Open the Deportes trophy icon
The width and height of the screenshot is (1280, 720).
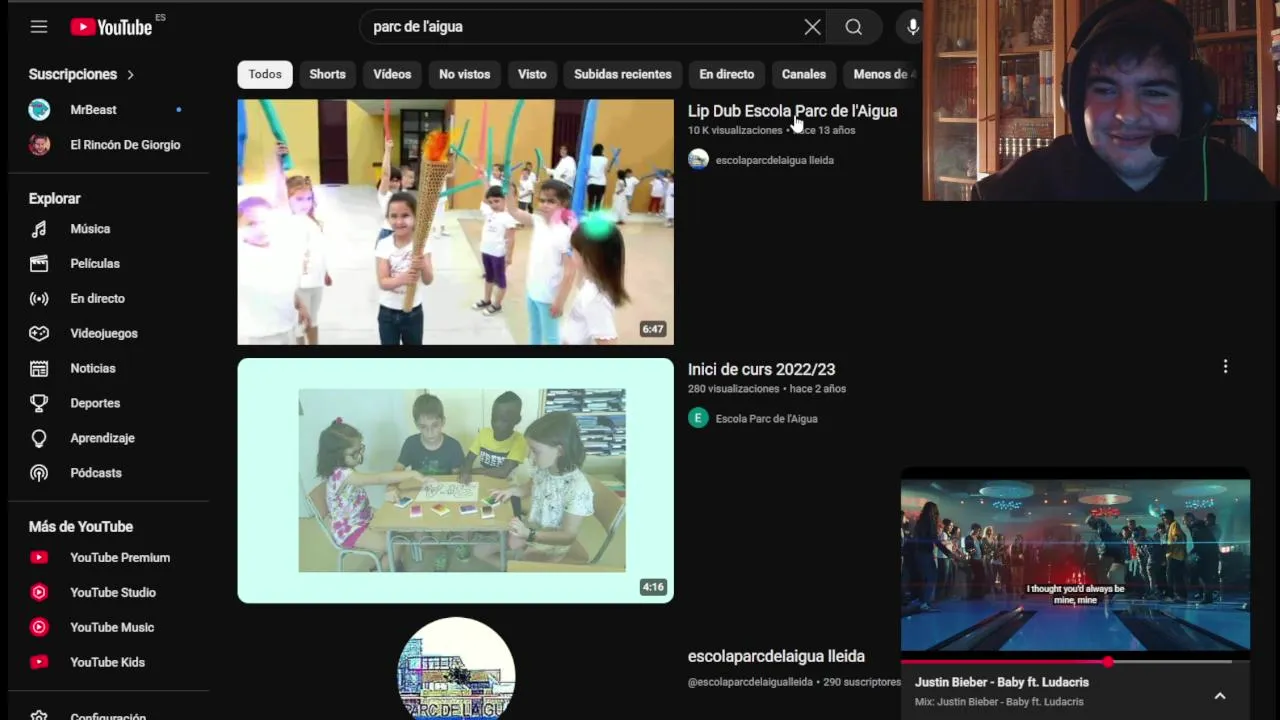[x=39, y=403]
